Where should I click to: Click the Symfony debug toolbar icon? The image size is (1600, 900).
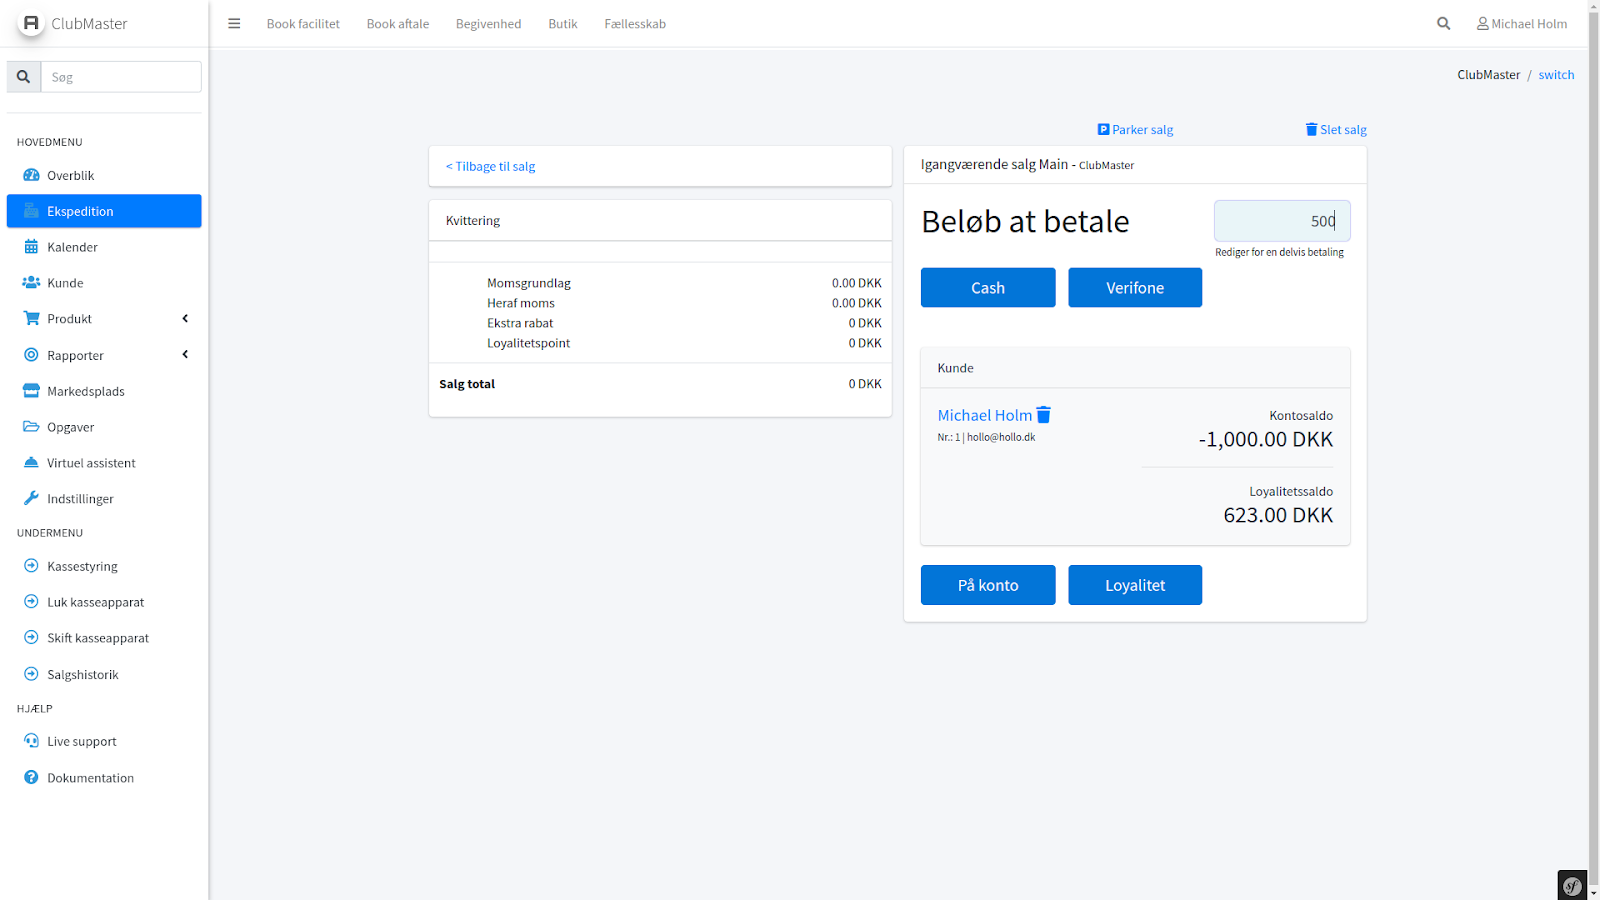pos(1572,885)
